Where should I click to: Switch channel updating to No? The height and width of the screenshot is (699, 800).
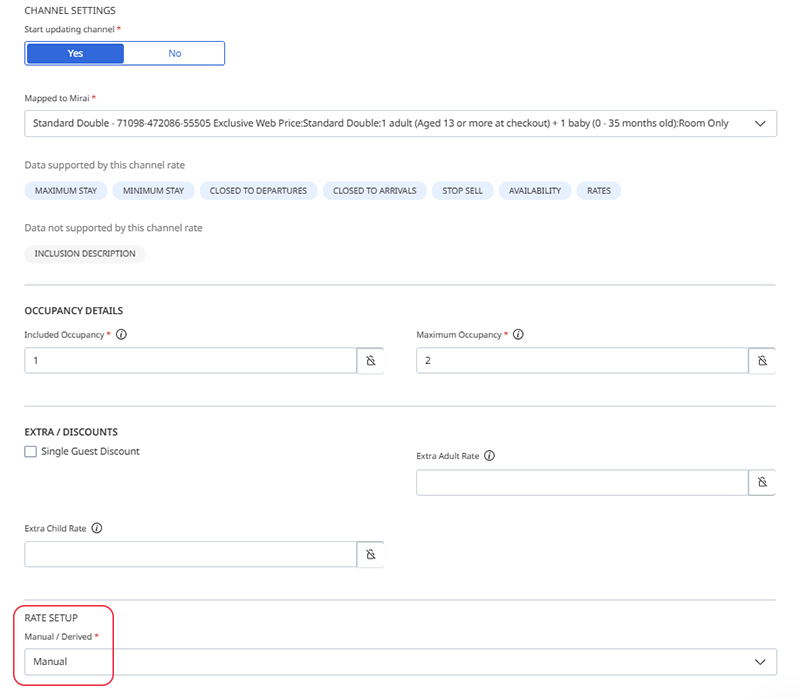174,52
